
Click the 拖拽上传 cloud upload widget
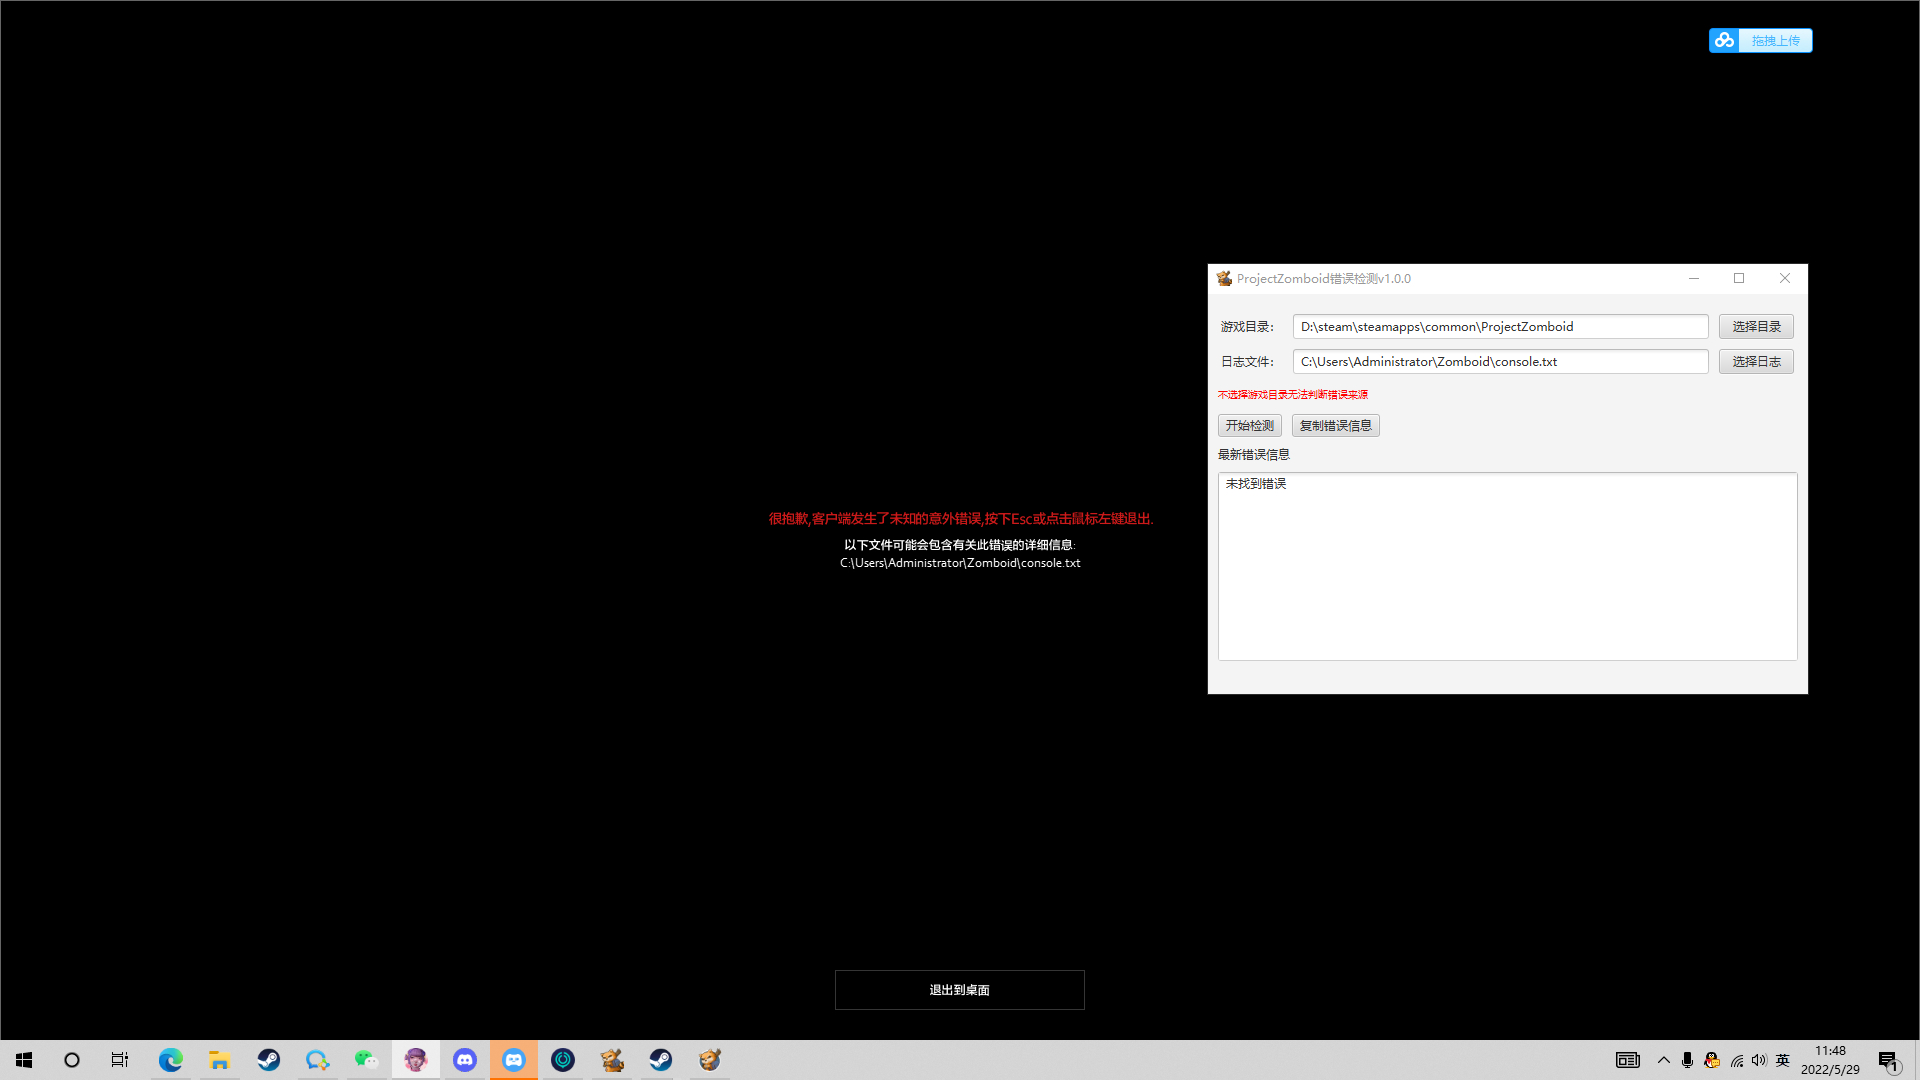tap(1760, 40)
